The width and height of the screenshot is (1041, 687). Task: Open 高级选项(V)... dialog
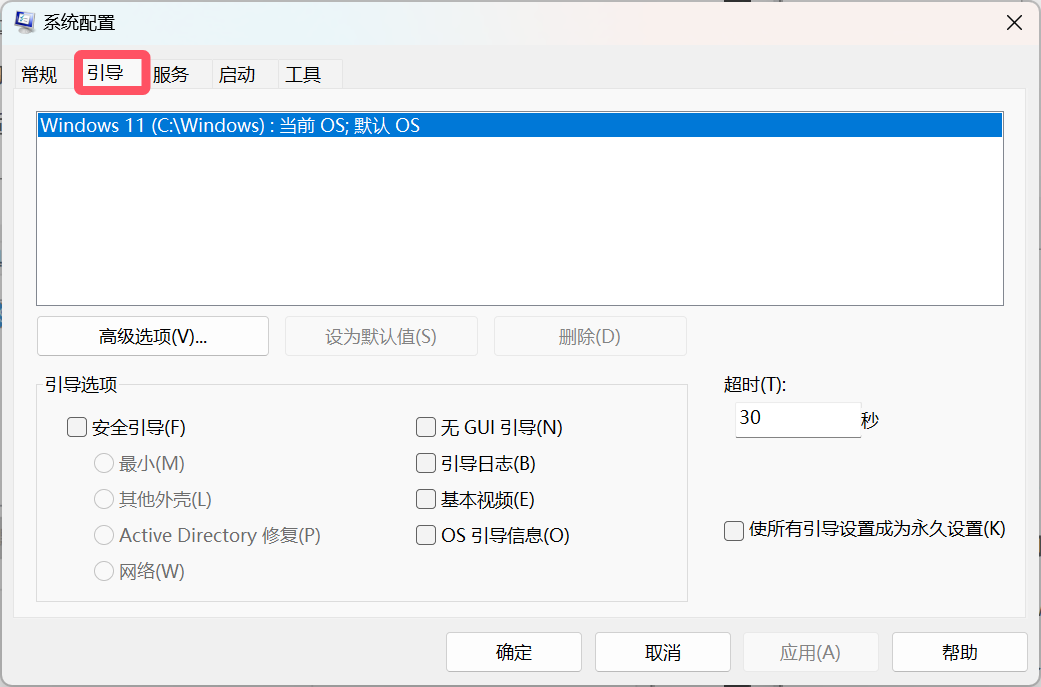[x=153, y=337]
